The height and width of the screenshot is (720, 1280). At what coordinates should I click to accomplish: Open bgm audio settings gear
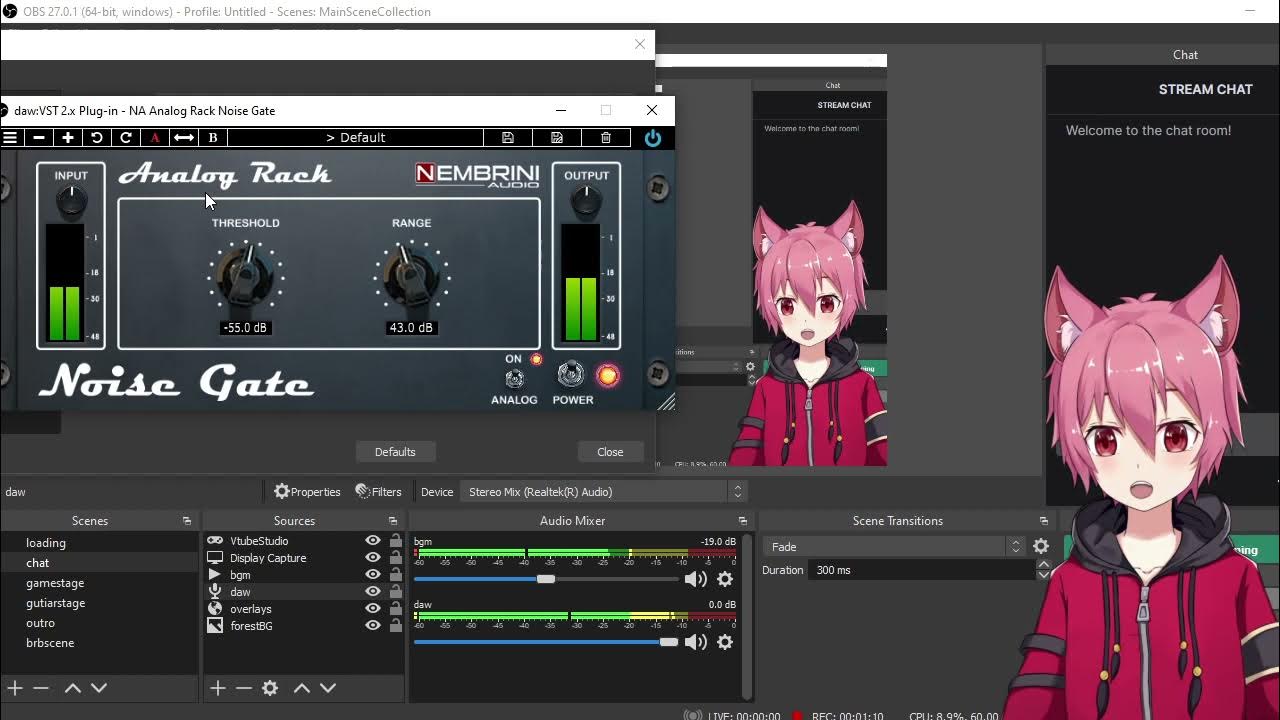click(725, 579)
